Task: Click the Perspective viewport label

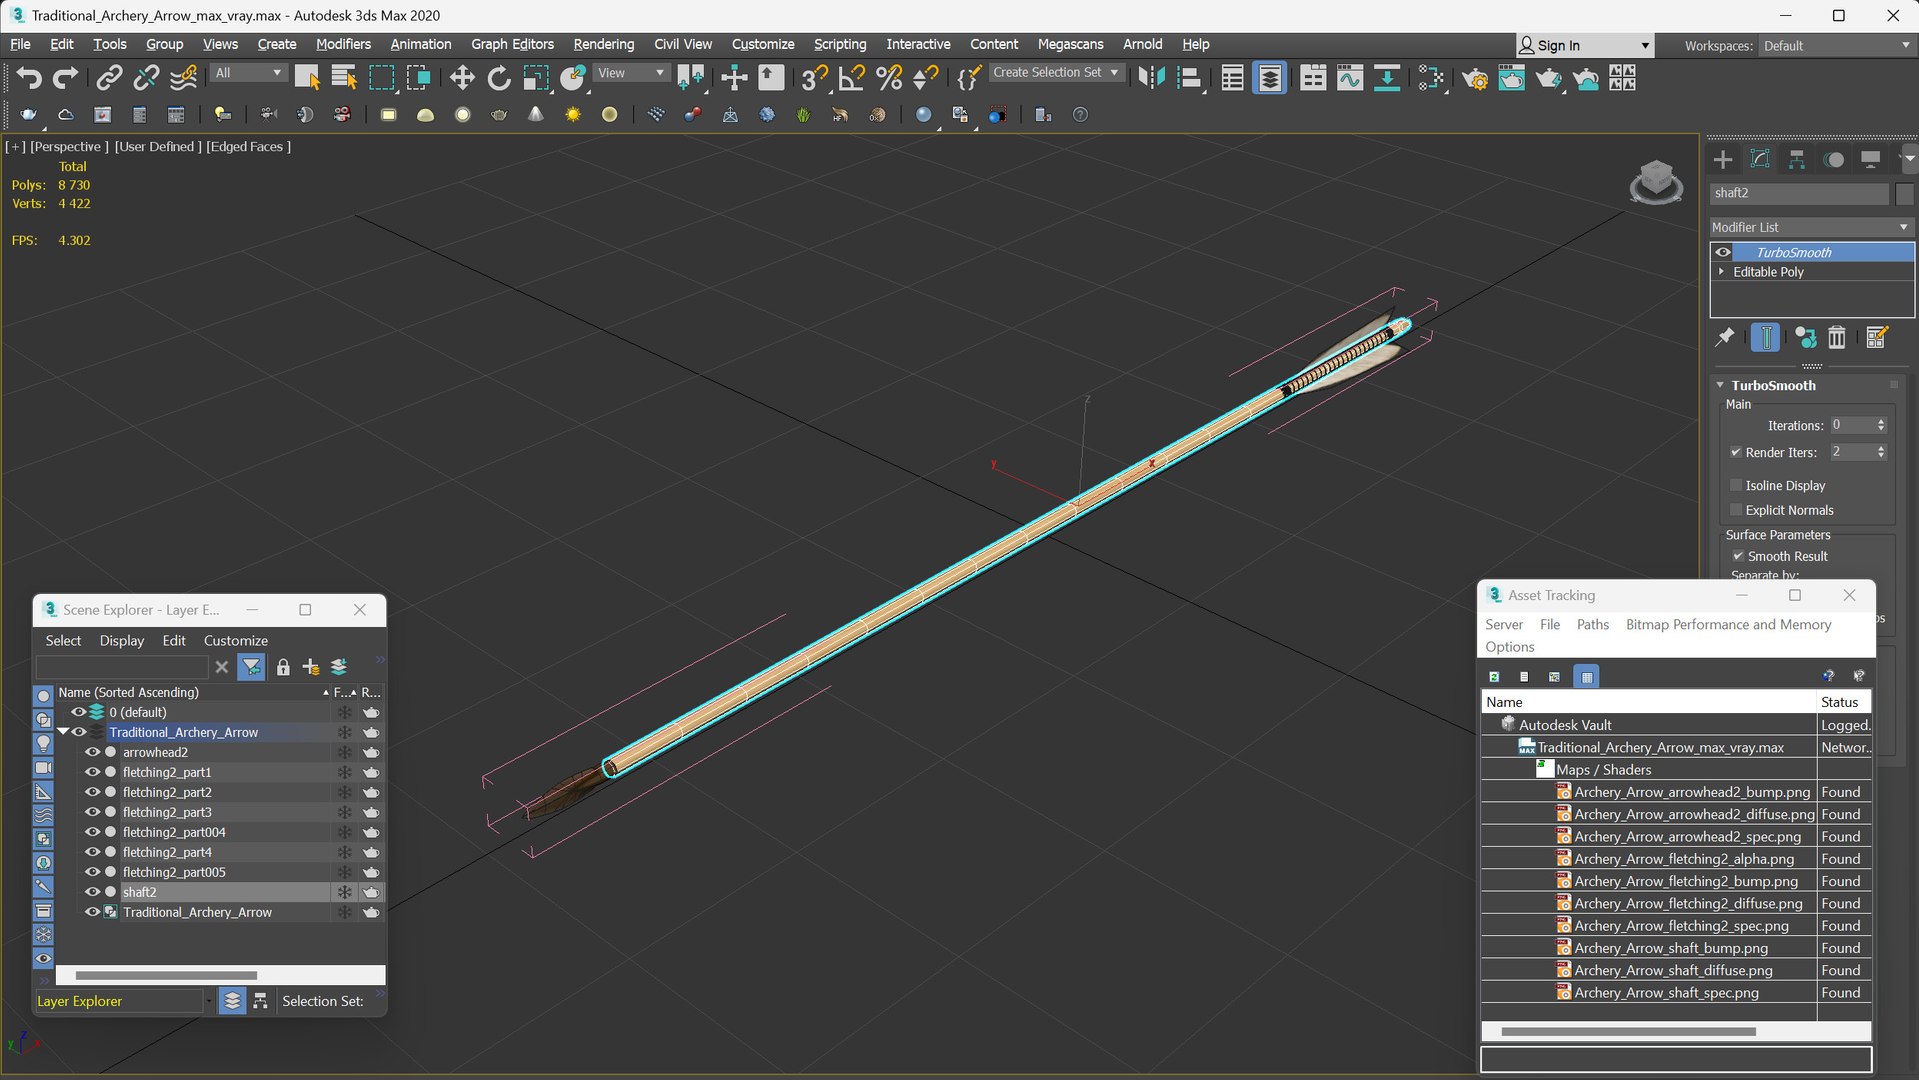Action: coord(69,146)
